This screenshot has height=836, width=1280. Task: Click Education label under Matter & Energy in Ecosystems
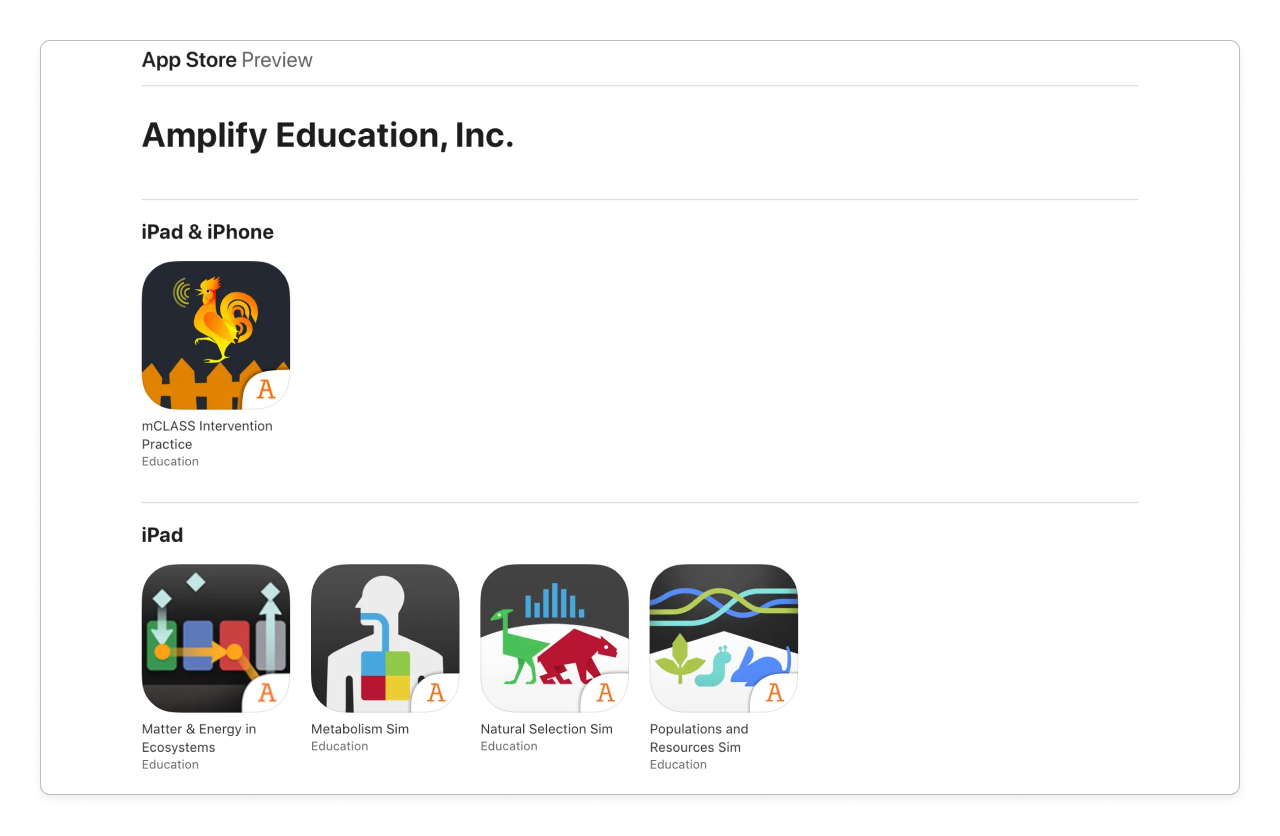(x=170, y=765)
